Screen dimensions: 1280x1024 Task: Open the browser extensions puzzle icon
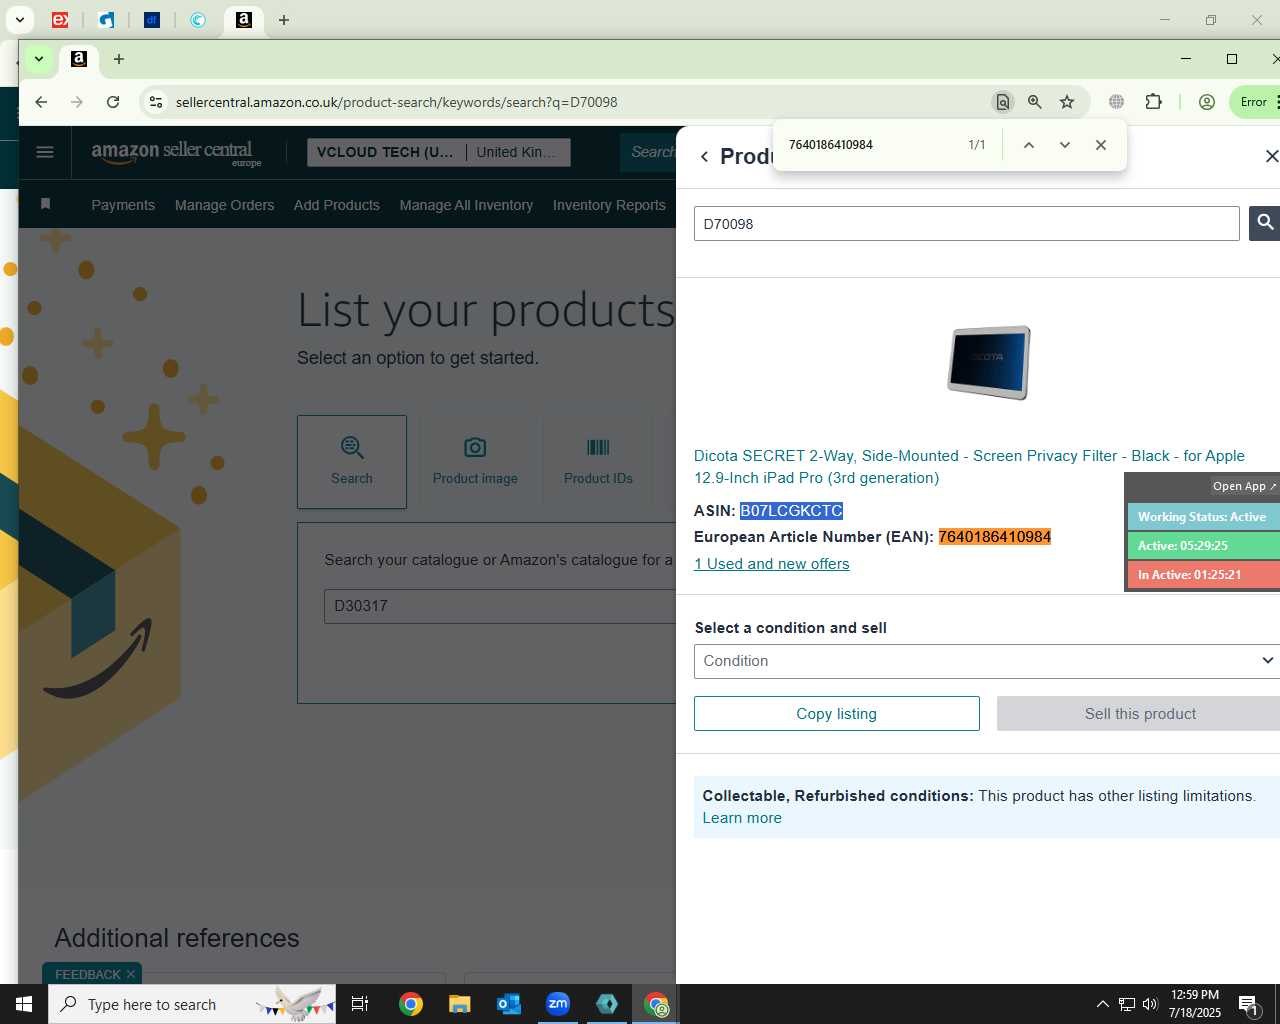(x=1153, y=102)
